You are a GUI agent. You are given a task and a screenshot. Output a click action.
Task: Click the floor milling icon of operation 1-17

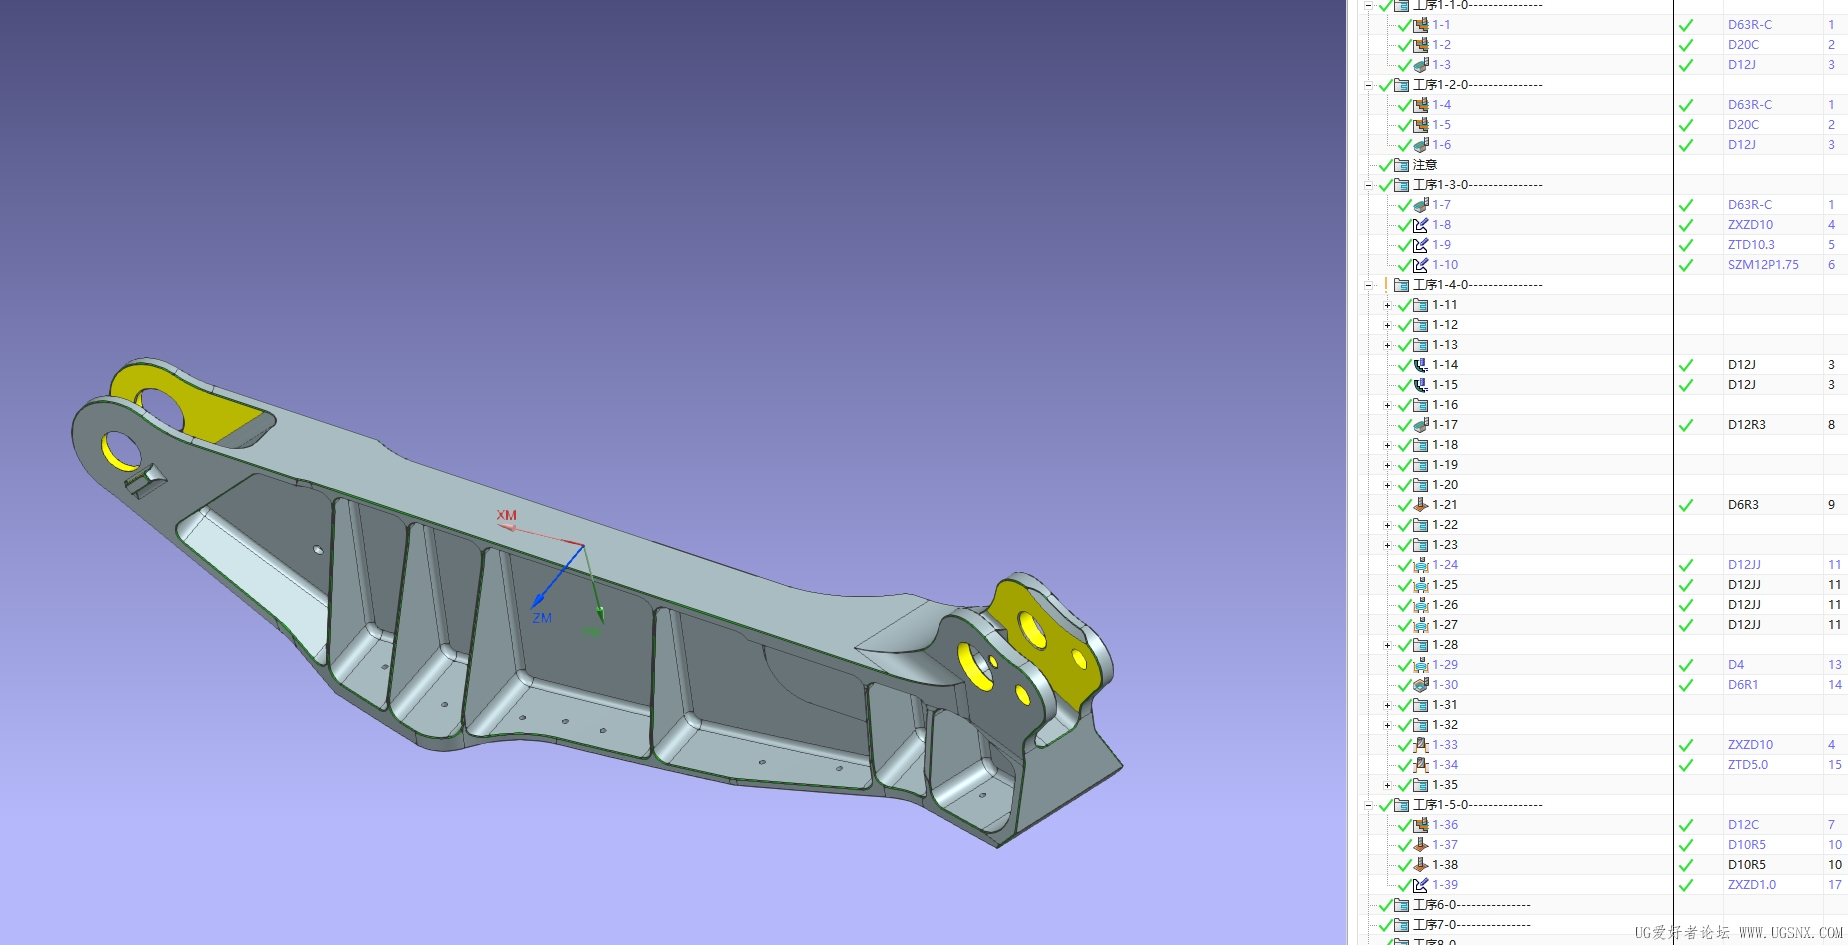(x=1420, y=425)
